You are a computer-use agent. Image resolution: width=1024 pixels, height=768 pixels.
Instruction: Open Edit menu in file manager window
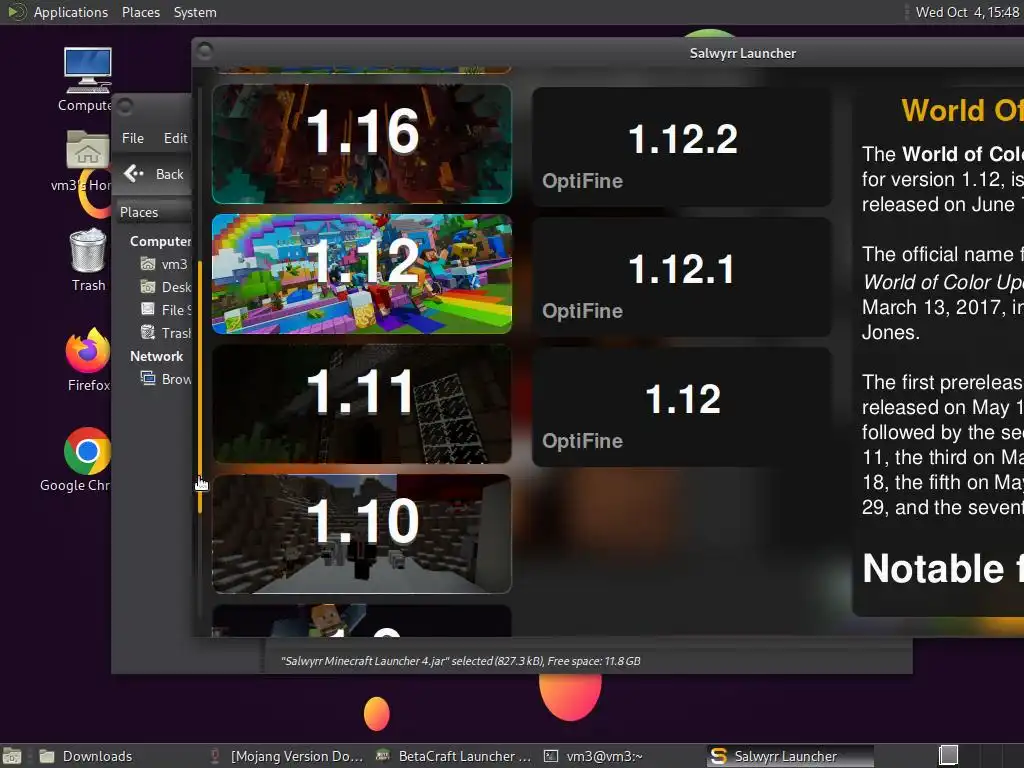click(175, 138)
